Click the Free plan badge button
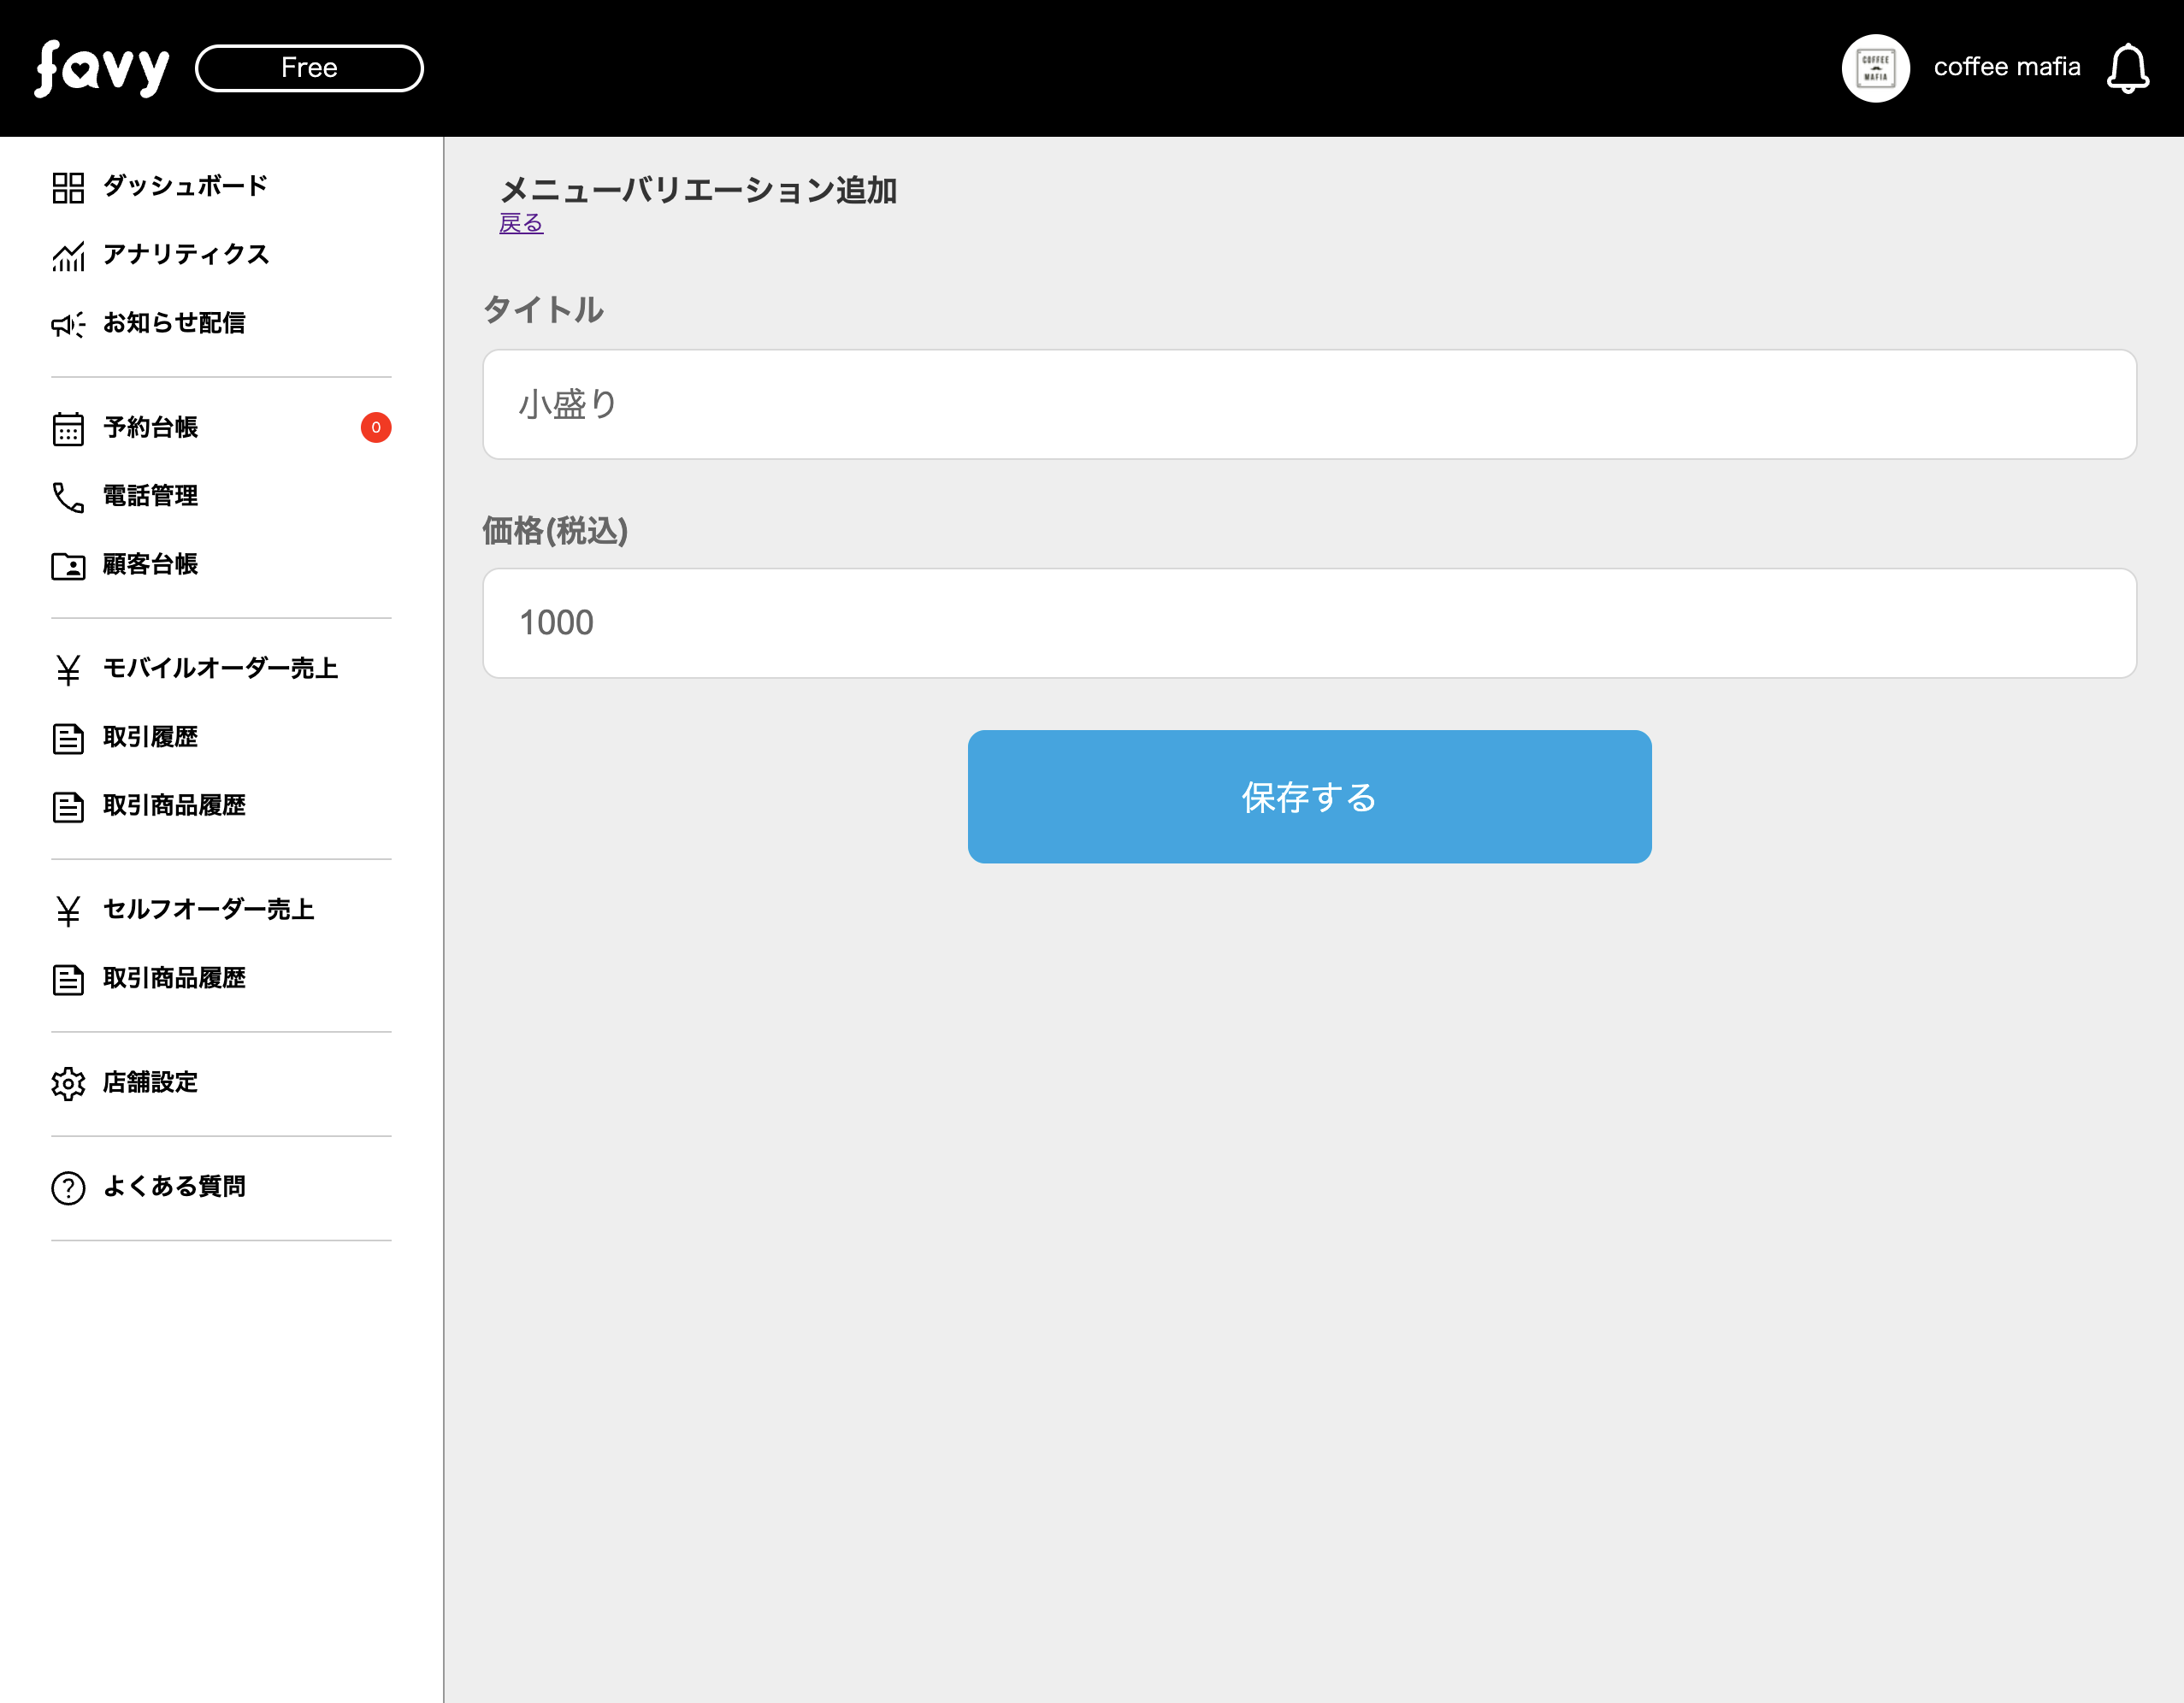Screen dimensions: 2184x1703 [309, 68]
